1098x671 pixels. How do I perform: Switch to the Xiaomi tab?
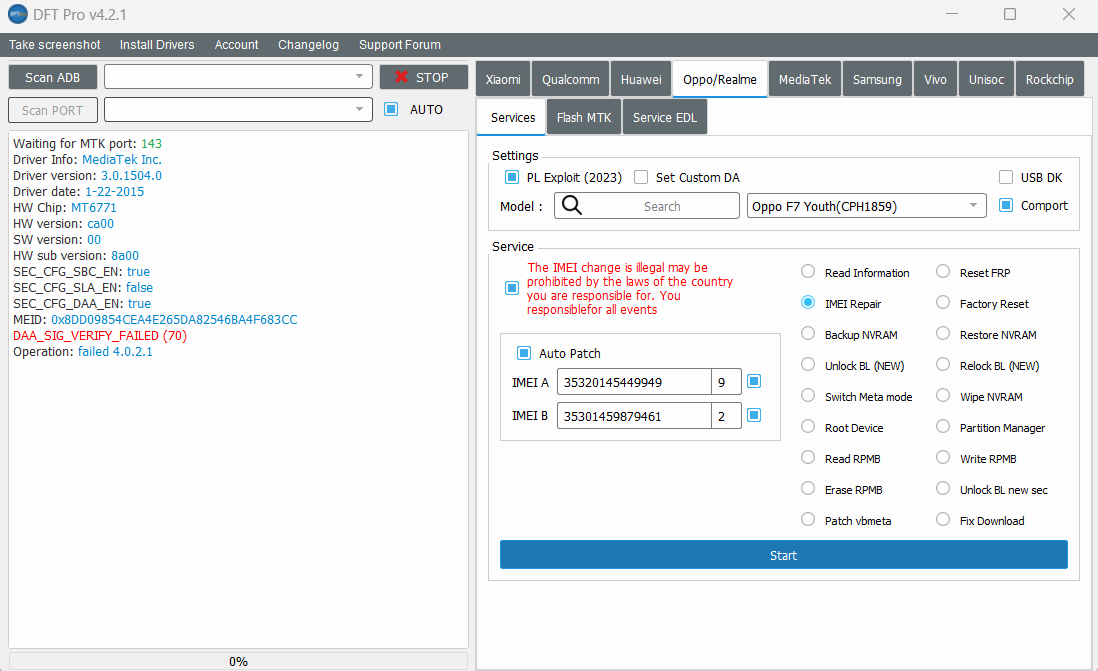click(503, 79)
